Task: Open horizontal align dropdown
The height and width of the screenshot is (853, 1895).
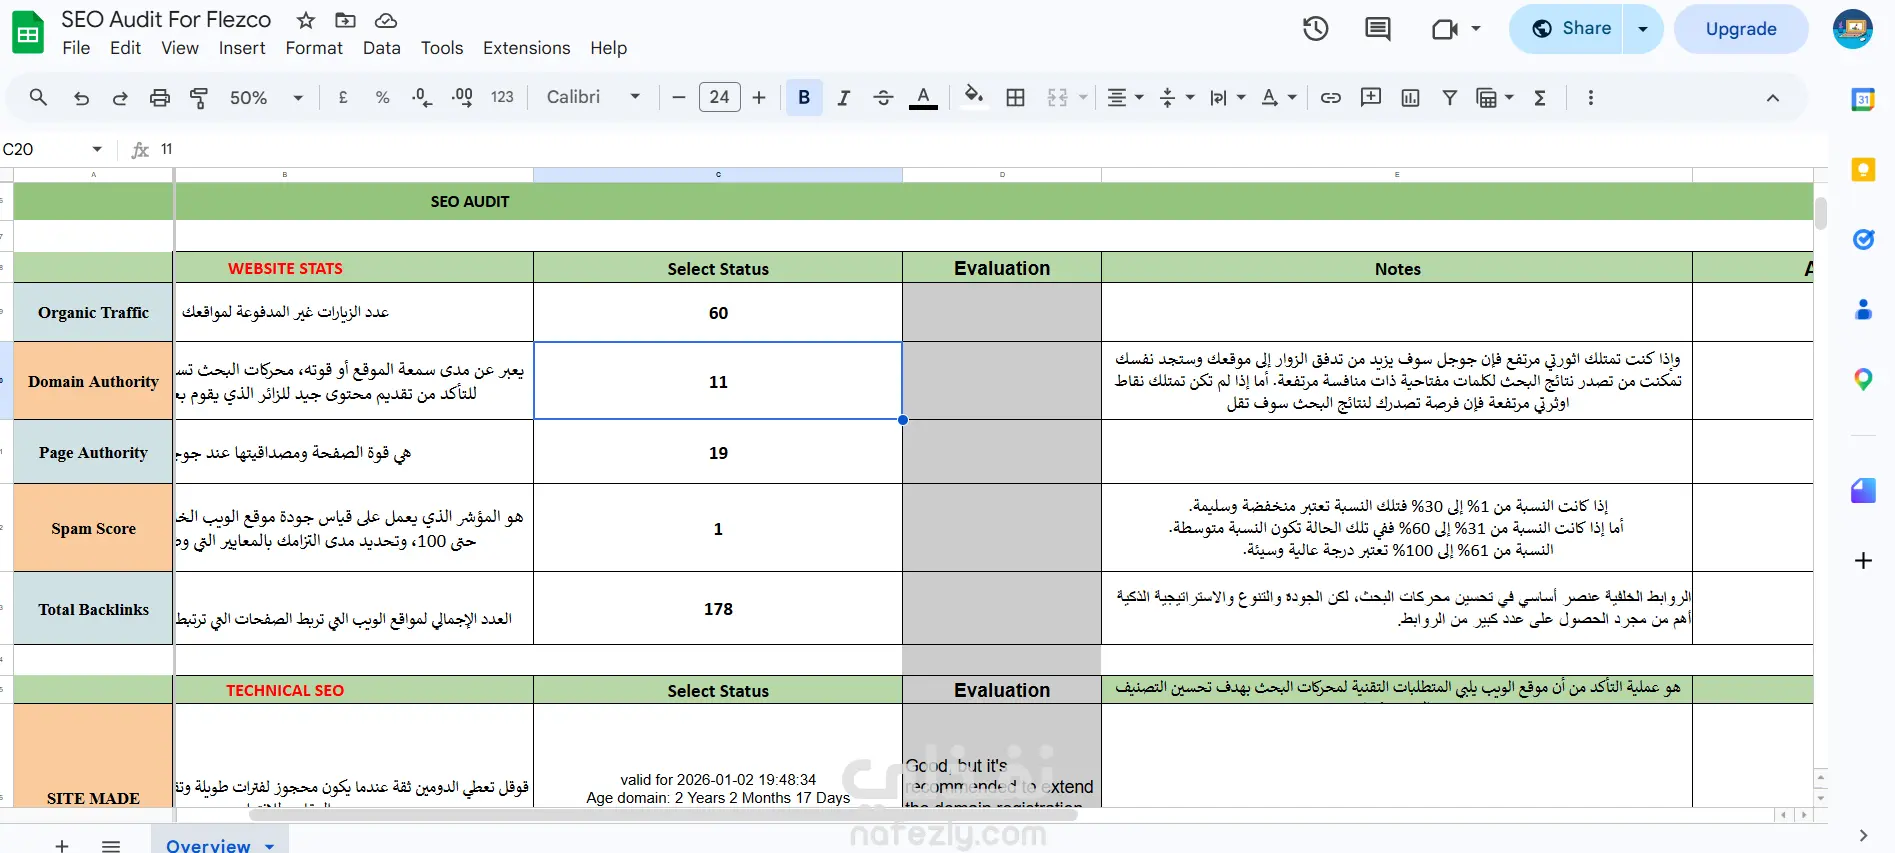Action: [x=1125, y=97]
